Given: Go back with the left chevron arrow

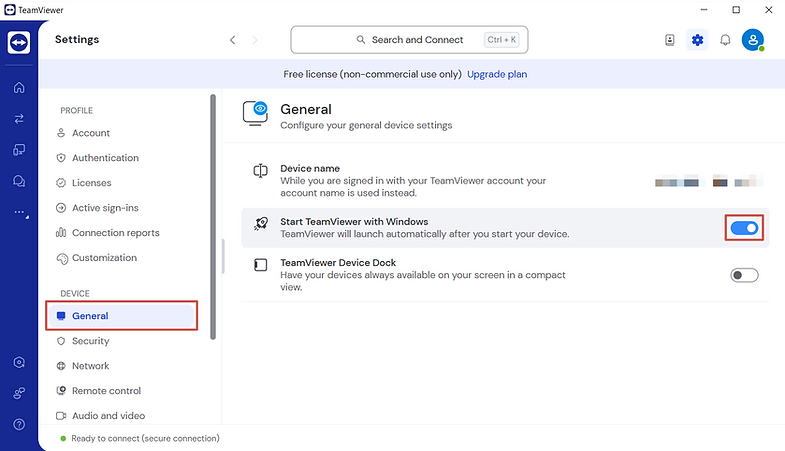Looking at the screenshot, I should tap(232, 40).
